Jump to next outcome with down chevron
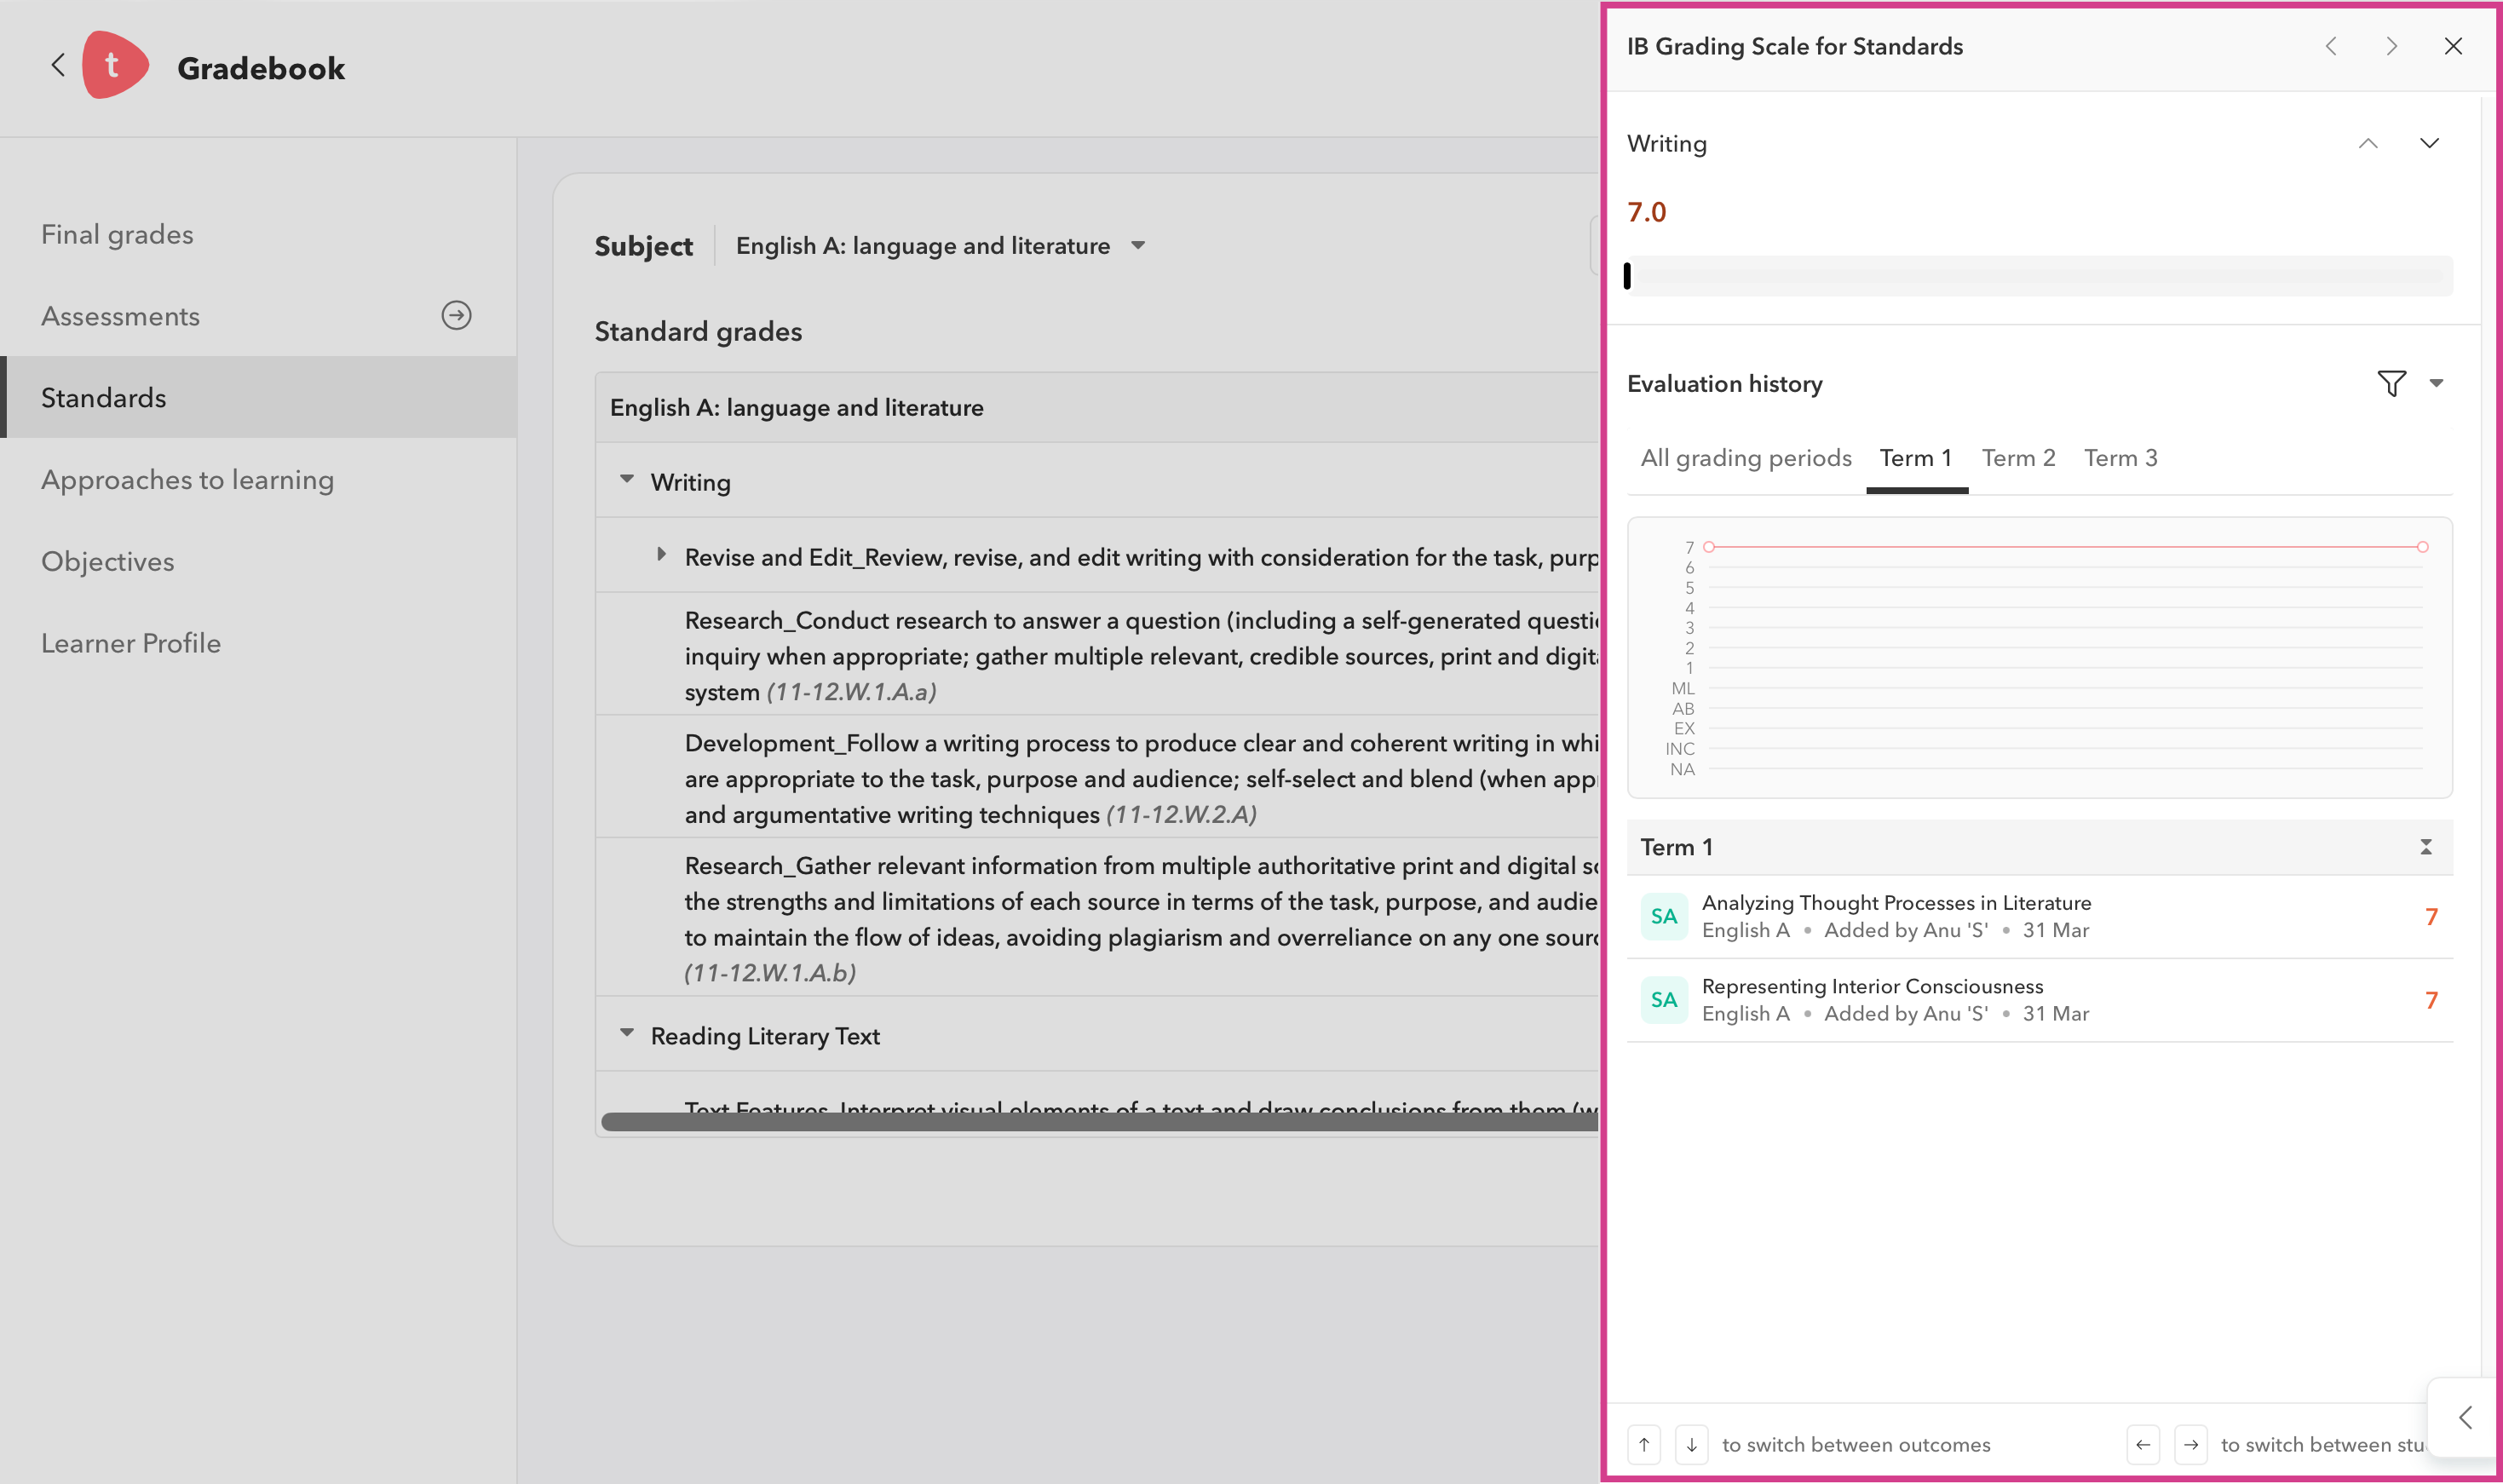 coord(2429,144)
